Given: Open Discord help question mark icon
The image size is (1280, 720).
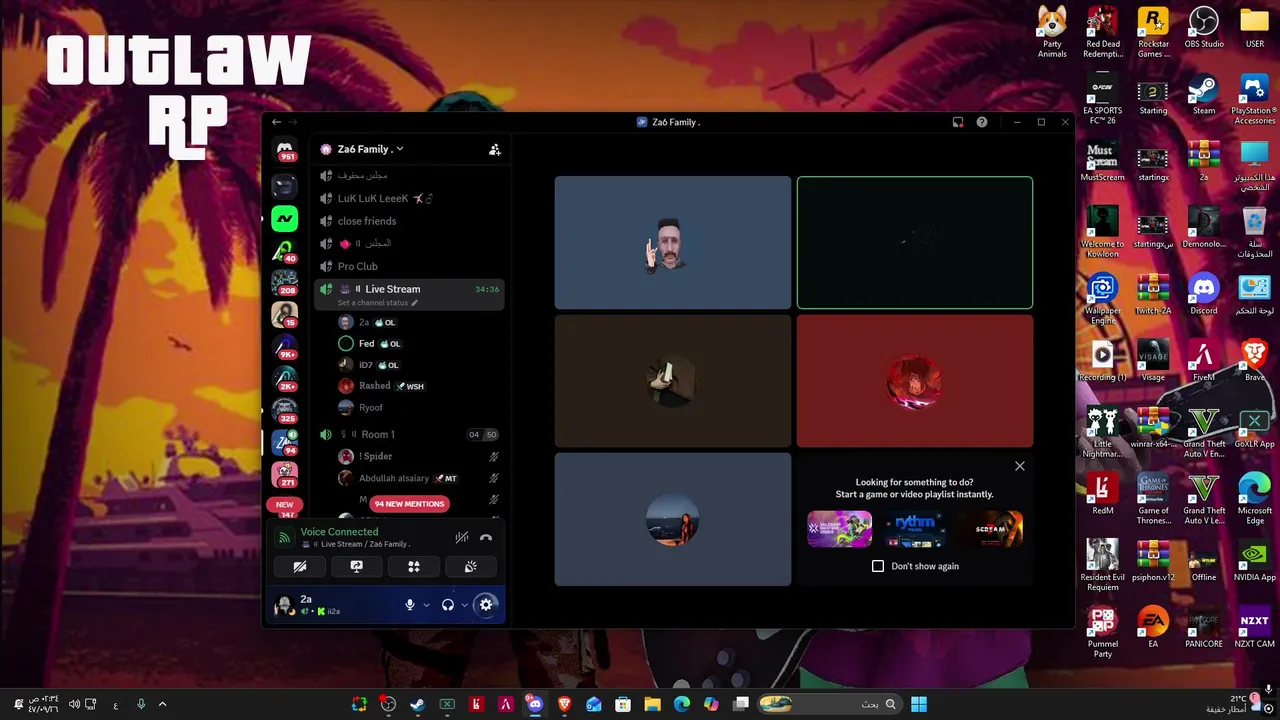Looking at the screenshot, I should tap(982, 122).
